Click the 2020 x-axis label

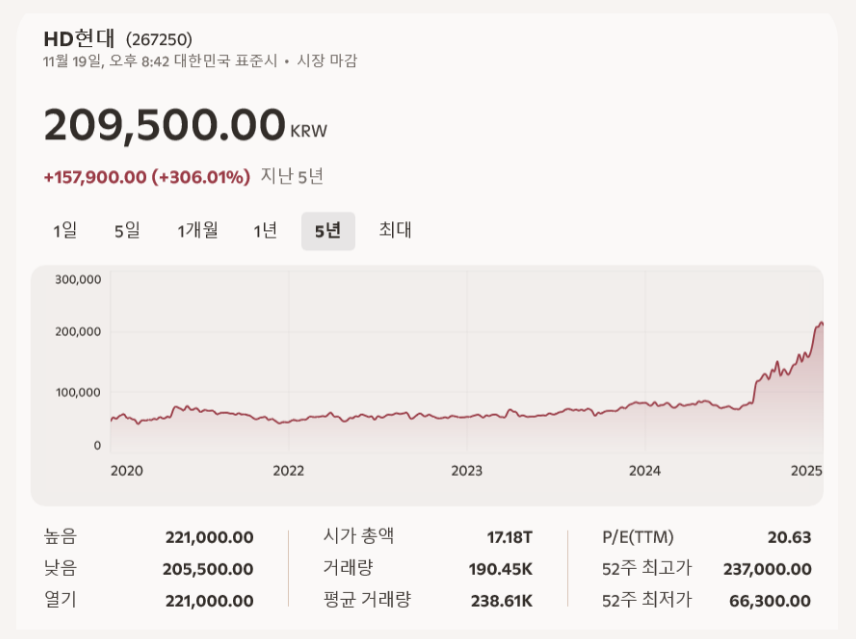127,471
